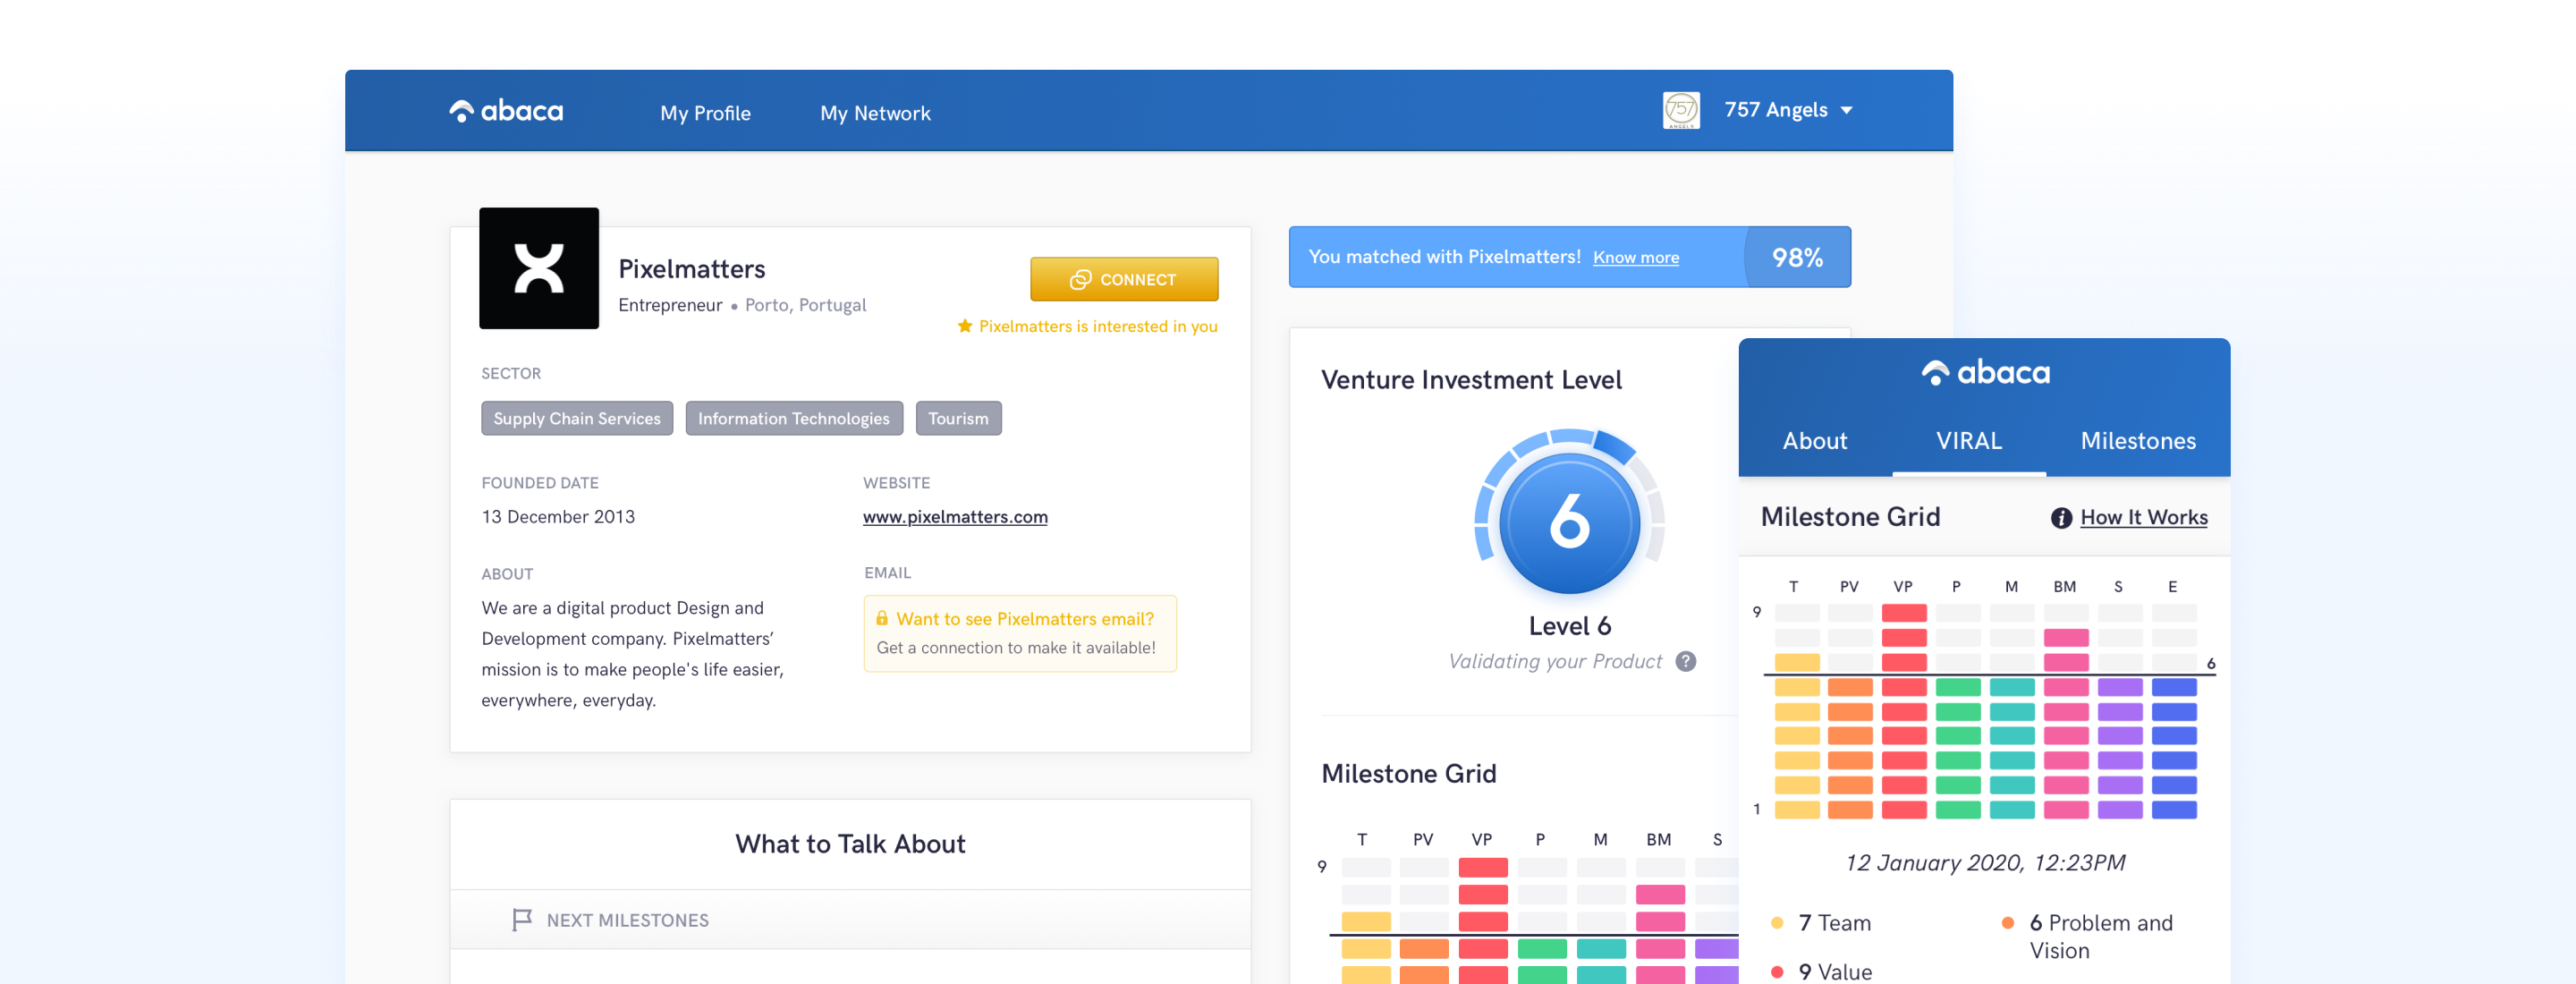Follow the Know more link

(x=1635, y=258)
